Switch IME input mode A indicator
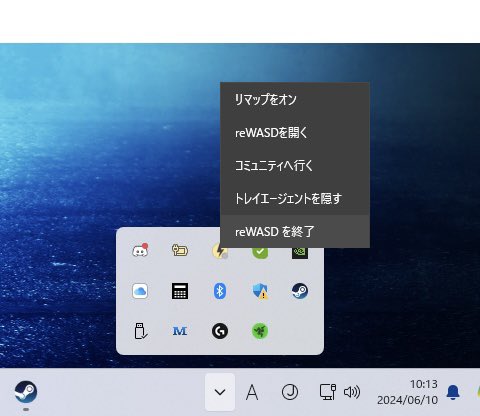 (x=252, y=392)
